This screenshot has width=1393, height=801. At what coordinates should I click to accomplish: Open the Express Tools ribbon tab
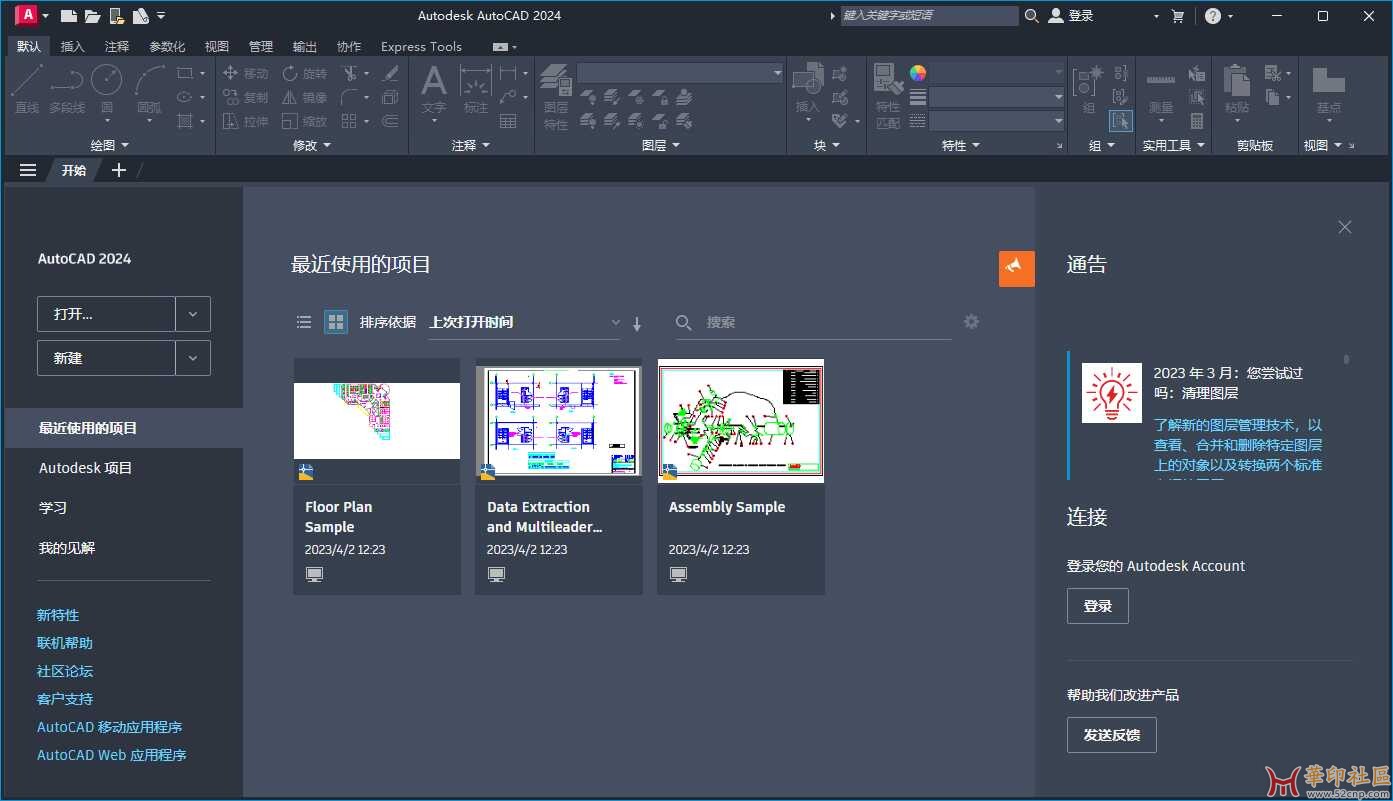[x=421, y=46]
